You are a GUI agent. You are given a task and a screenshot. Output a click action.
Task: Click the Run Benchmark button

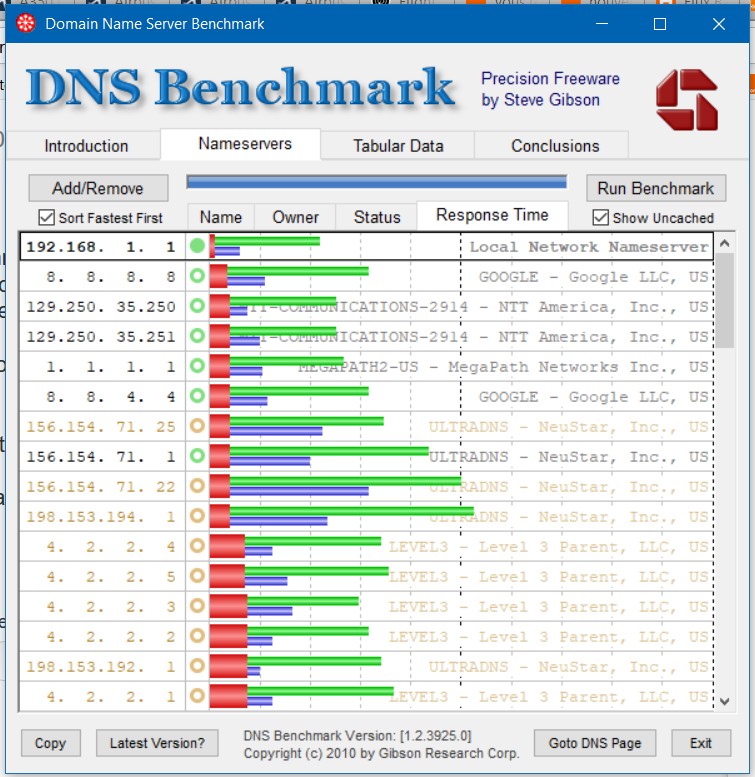[x=656, y=188]
